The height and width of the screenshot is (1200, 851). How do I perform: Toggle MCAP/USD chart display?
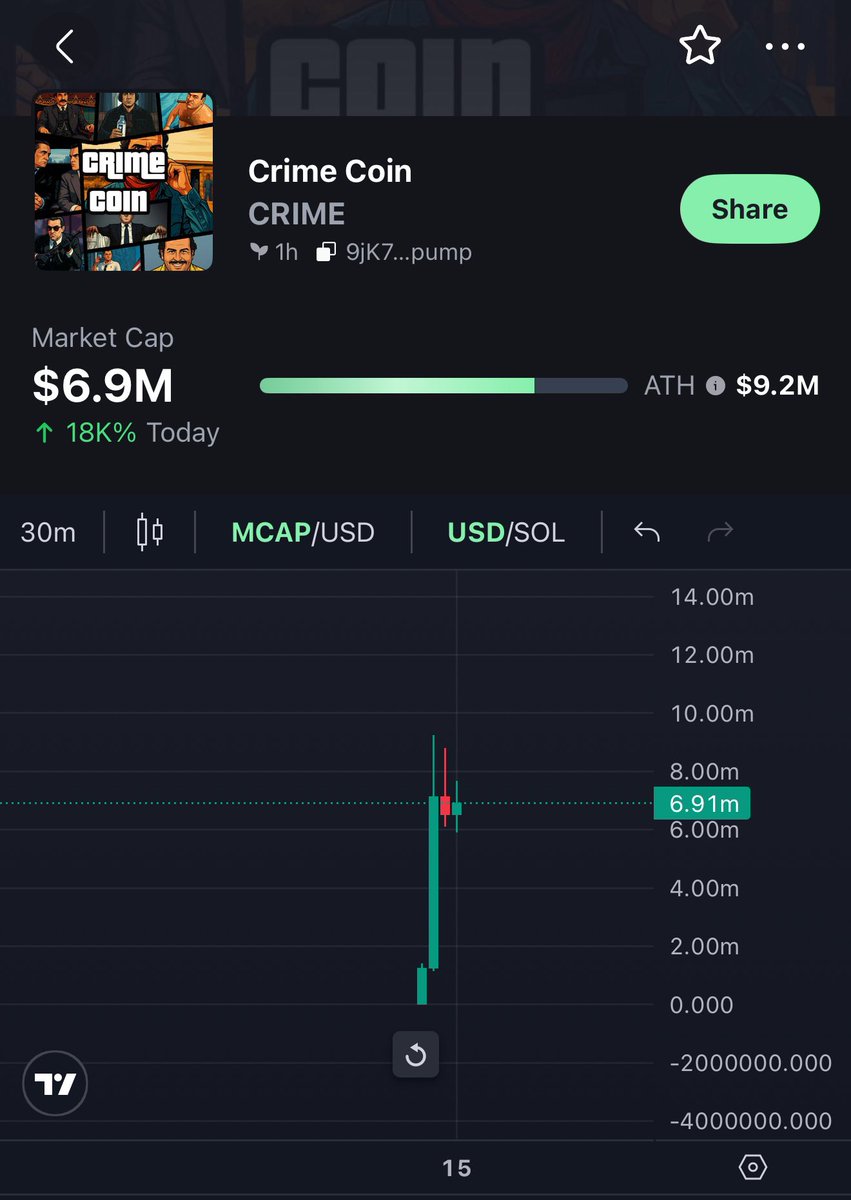[303, 533]
